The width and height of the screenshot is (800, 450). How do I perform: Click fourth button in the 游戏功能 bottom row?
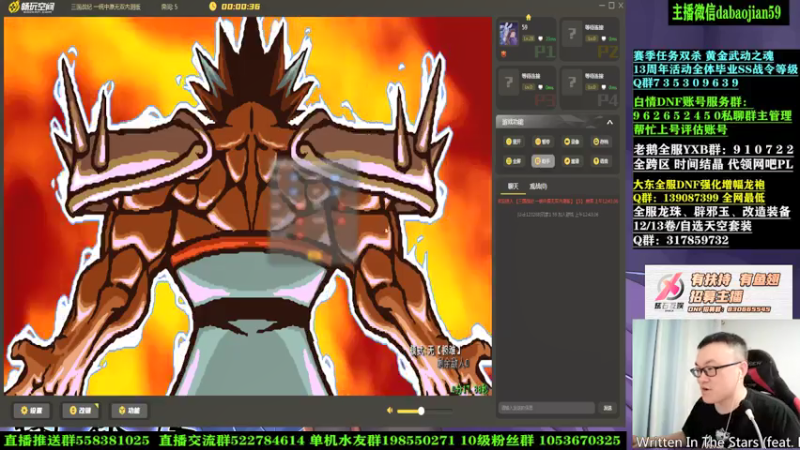(x=601, y=161)
